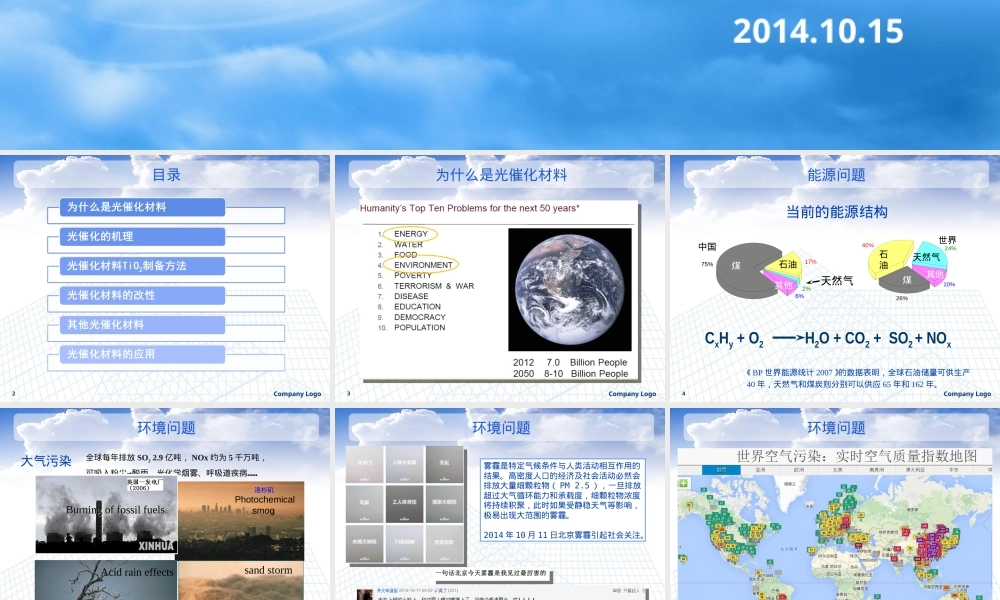Image resolution: width=1000 pixels, height=600 pixels.
Task: Click the 大气污染 heading text
Action: [x=46, y=460]
